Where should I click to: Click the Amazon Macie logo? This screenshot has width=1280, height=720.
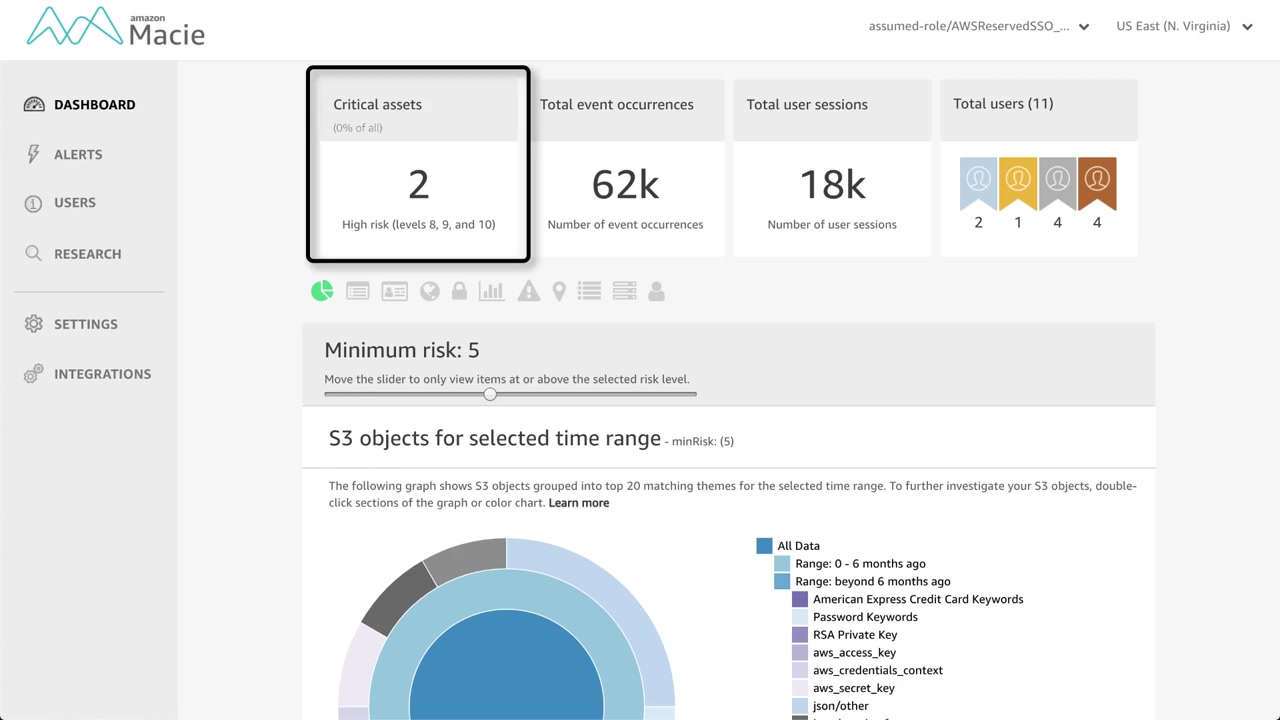[x=116, y=28]
